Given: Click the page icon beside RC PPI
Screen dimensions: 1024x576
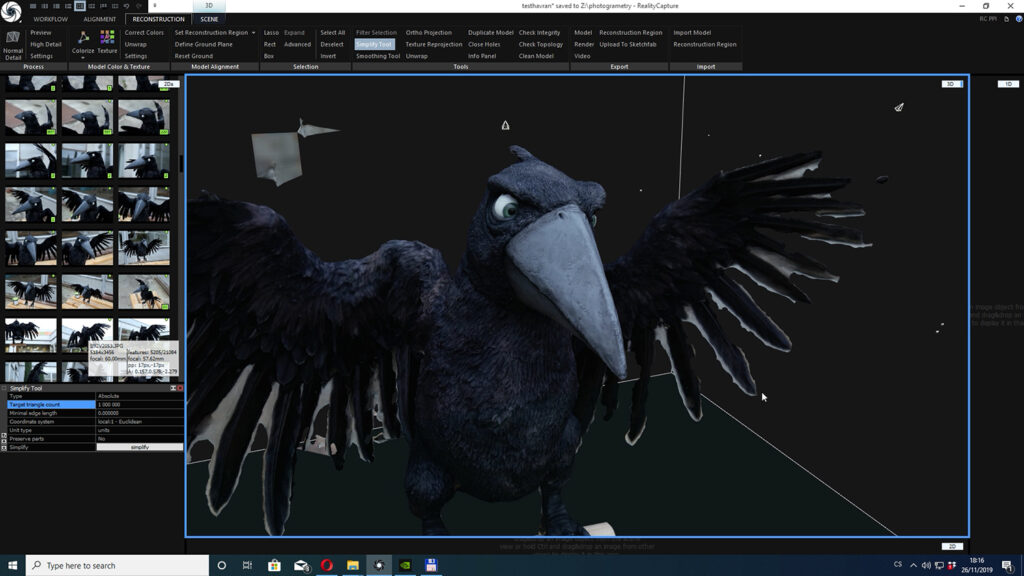Looking at the screenshot, I should click(x=1006, y=19).
